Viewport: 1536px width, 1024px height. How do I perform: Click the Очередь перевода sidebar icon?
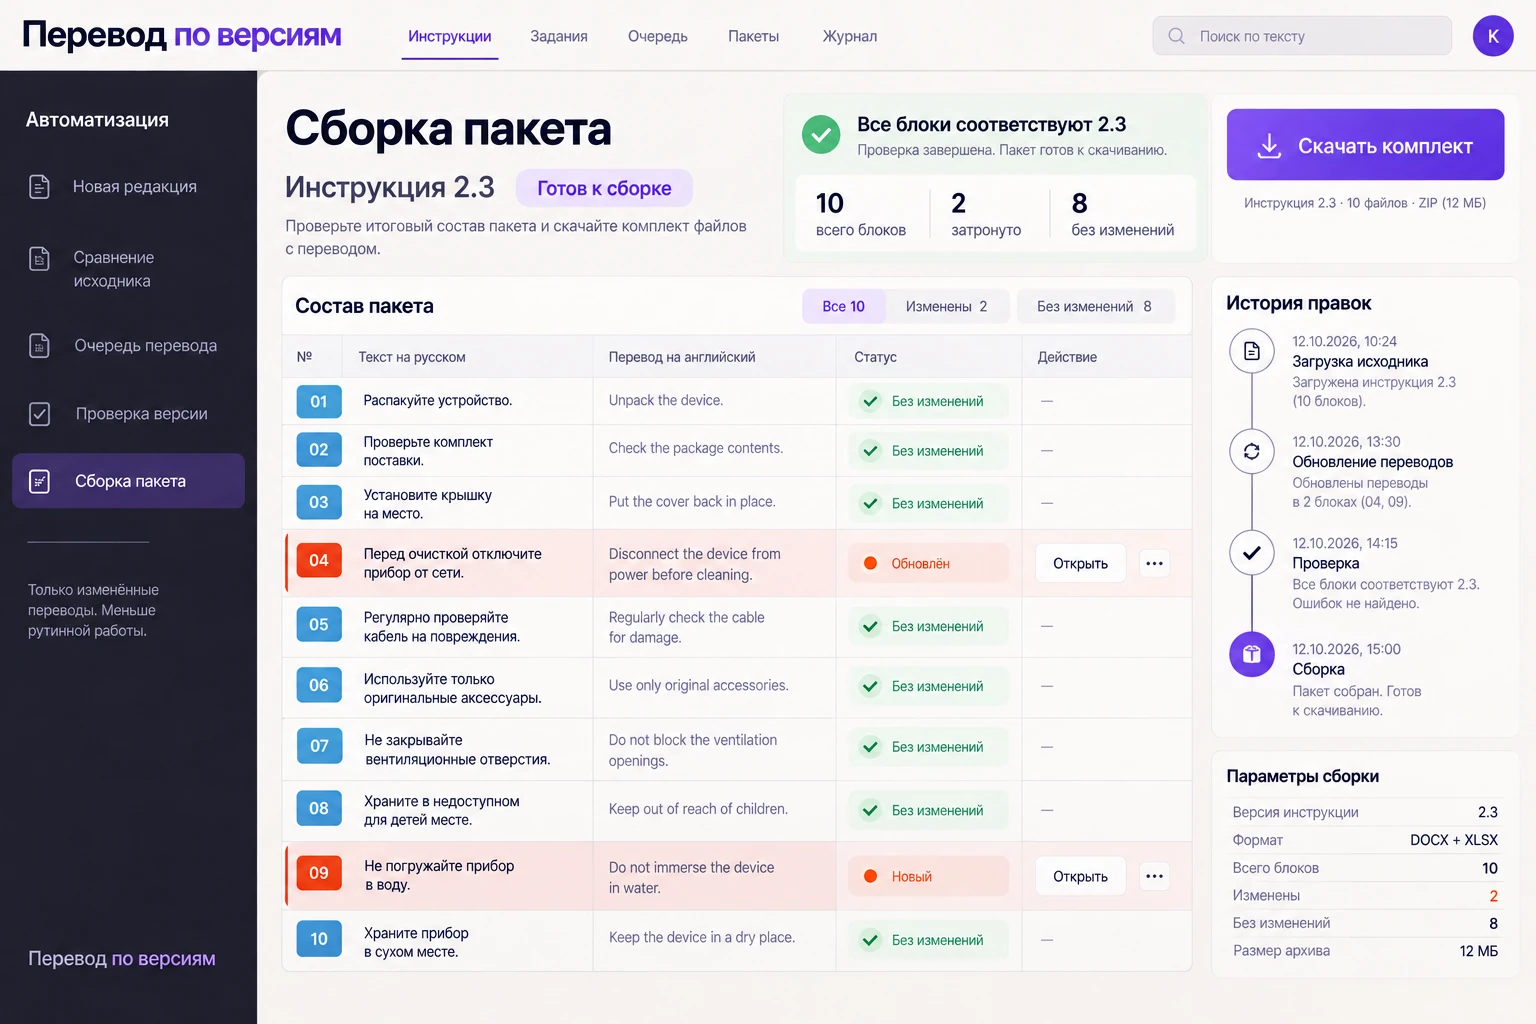[39, 346]
